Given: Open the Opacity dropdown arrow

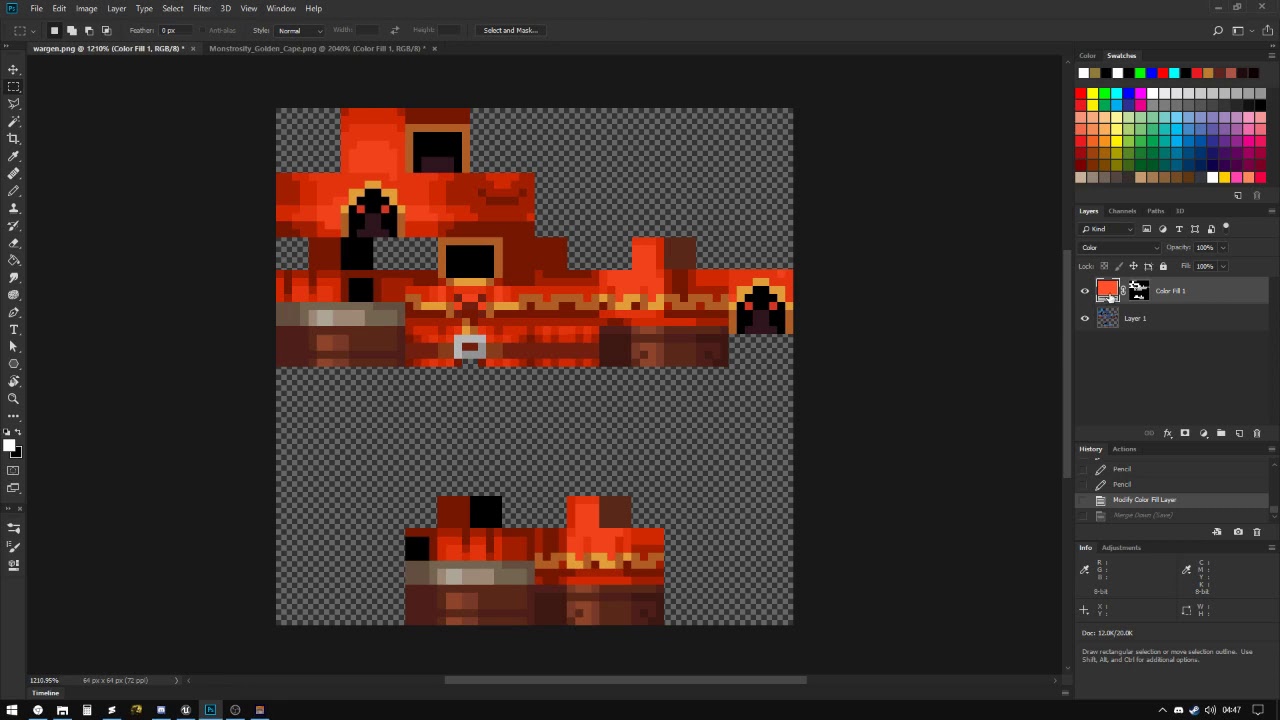Looking at the screenshot, I should [x=1223, y=248].
